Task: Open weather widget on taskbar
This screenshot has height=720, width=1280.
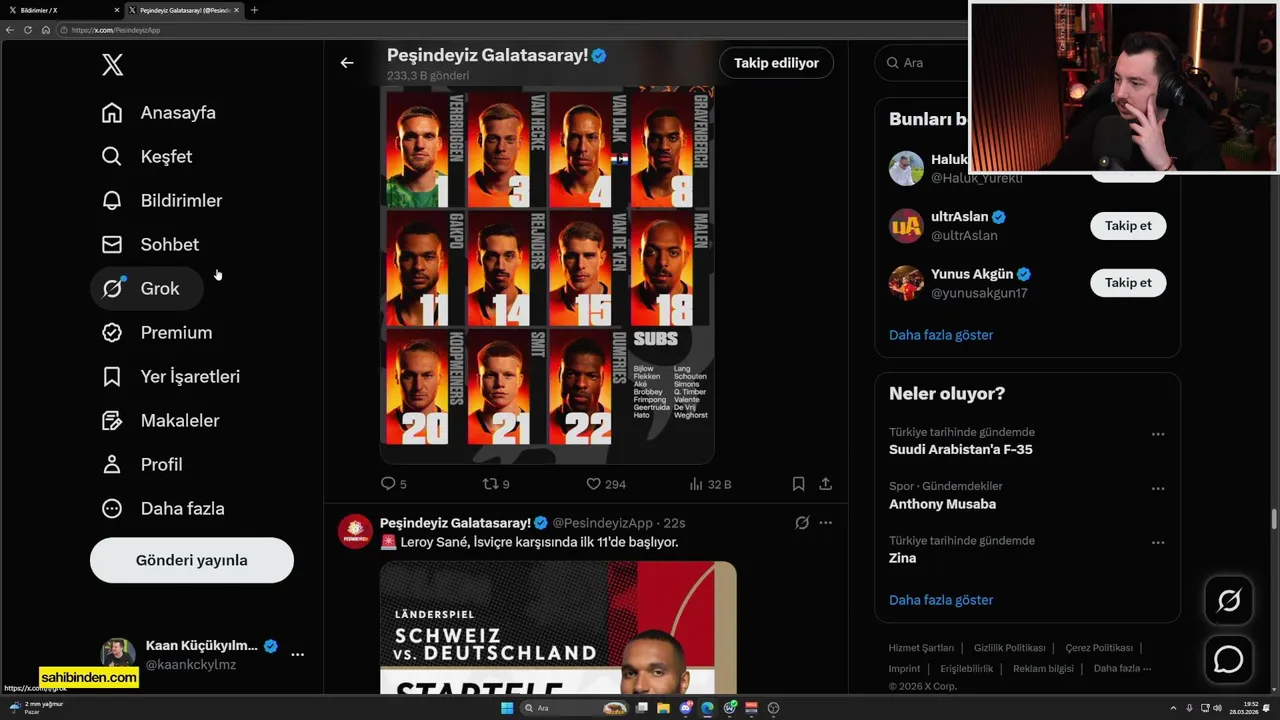Action: (x=35, y=708)
